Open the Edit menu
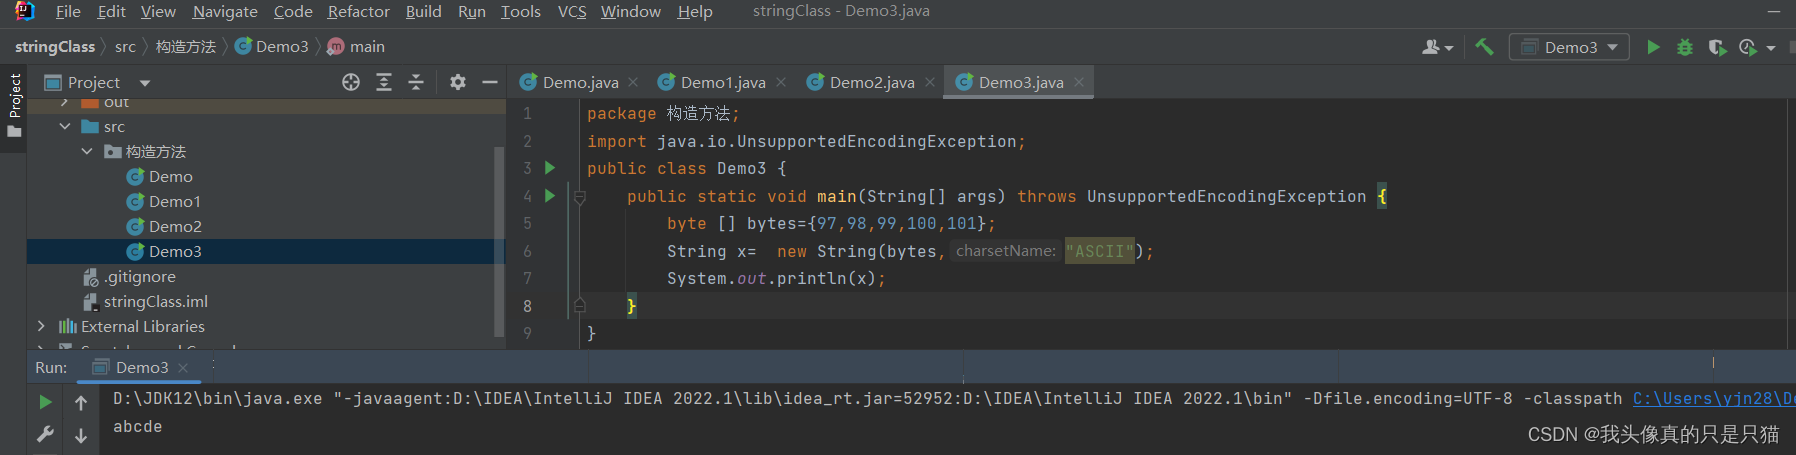This screenshot has width=1796, height=455. point(111,11)
